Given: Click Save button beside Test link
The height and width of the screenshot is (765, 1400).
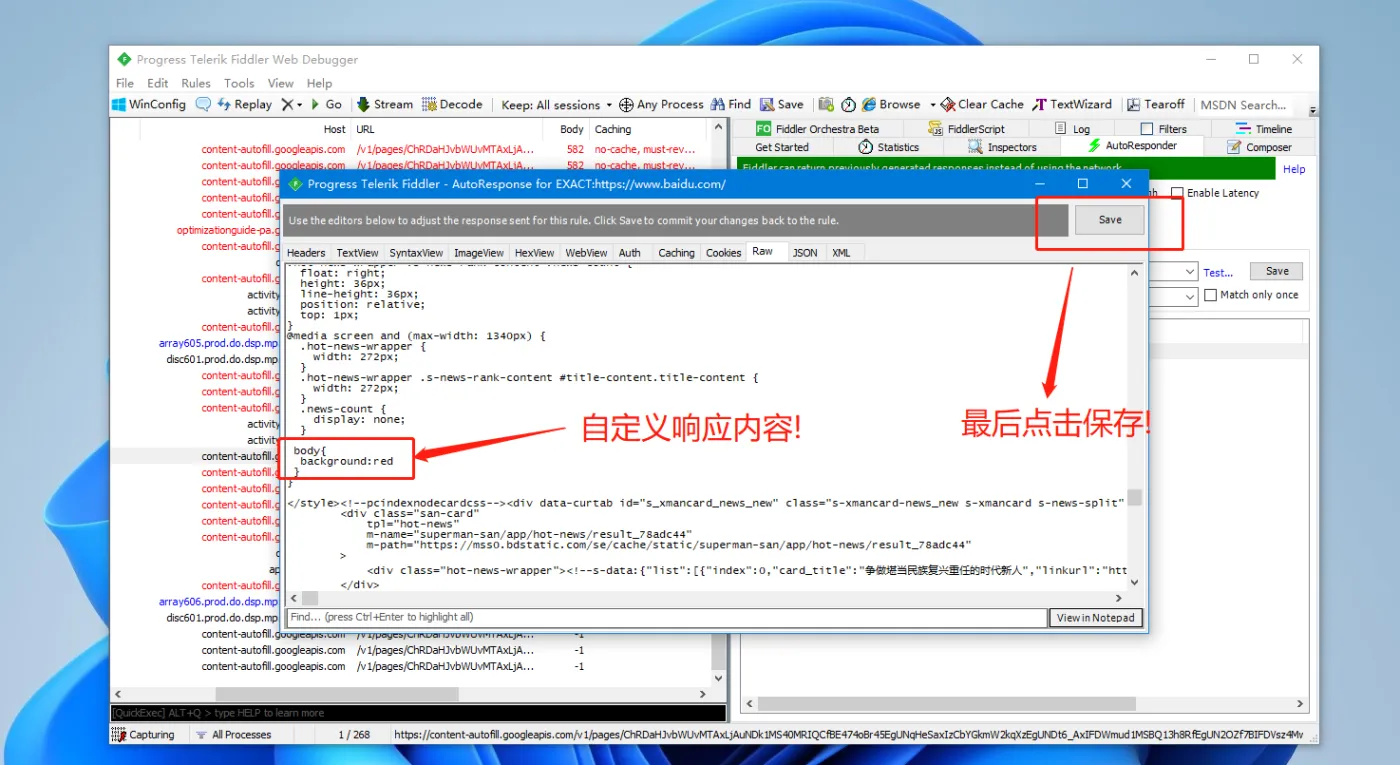Looking at the screenshot, I should [x=1277, y=271].
